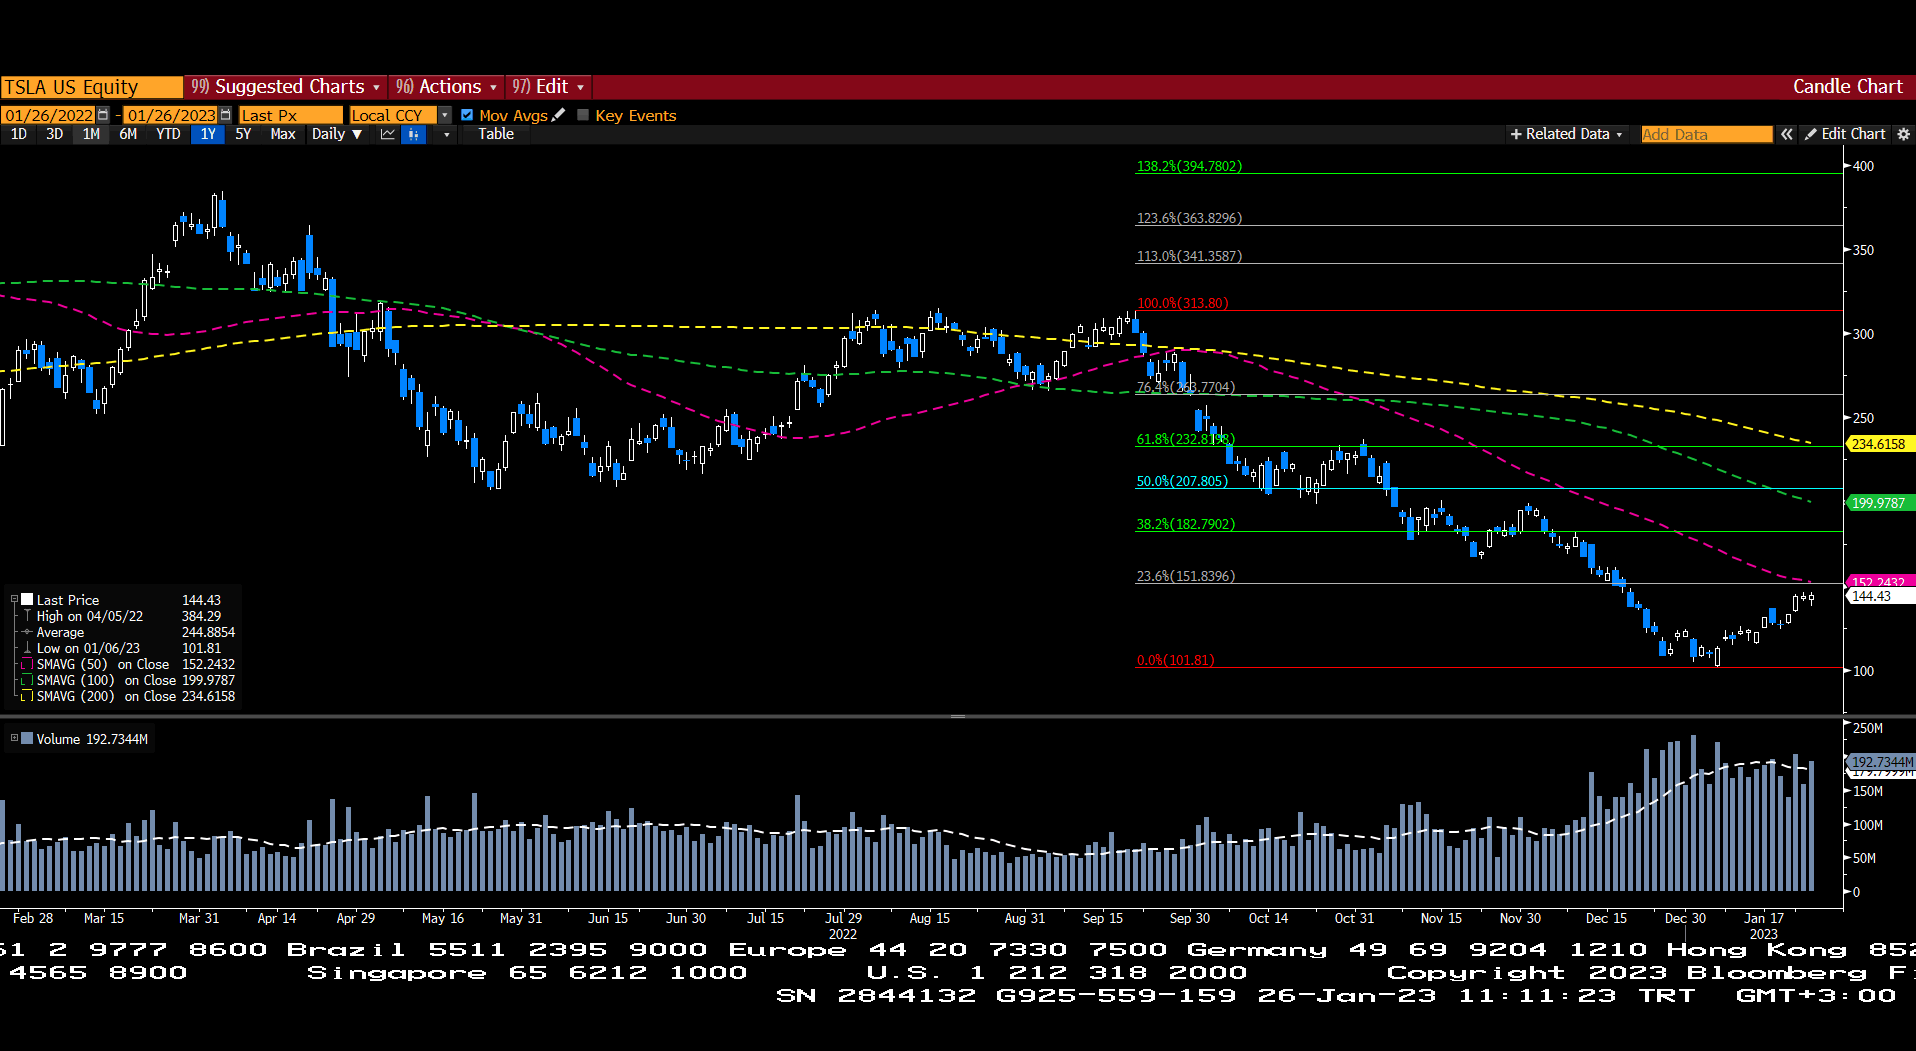Click the 50.0%(207.805) Fibonacci label
This screenshot has height=1051, width=1916.
pos(1182,481)
